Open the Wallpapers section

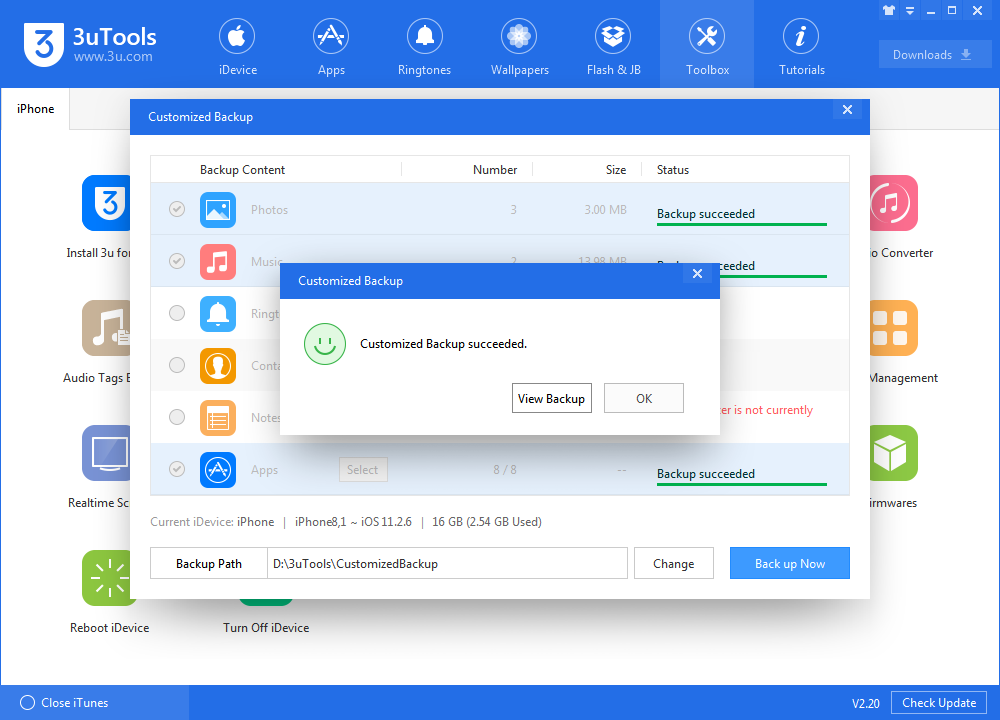tap(519, 47)
